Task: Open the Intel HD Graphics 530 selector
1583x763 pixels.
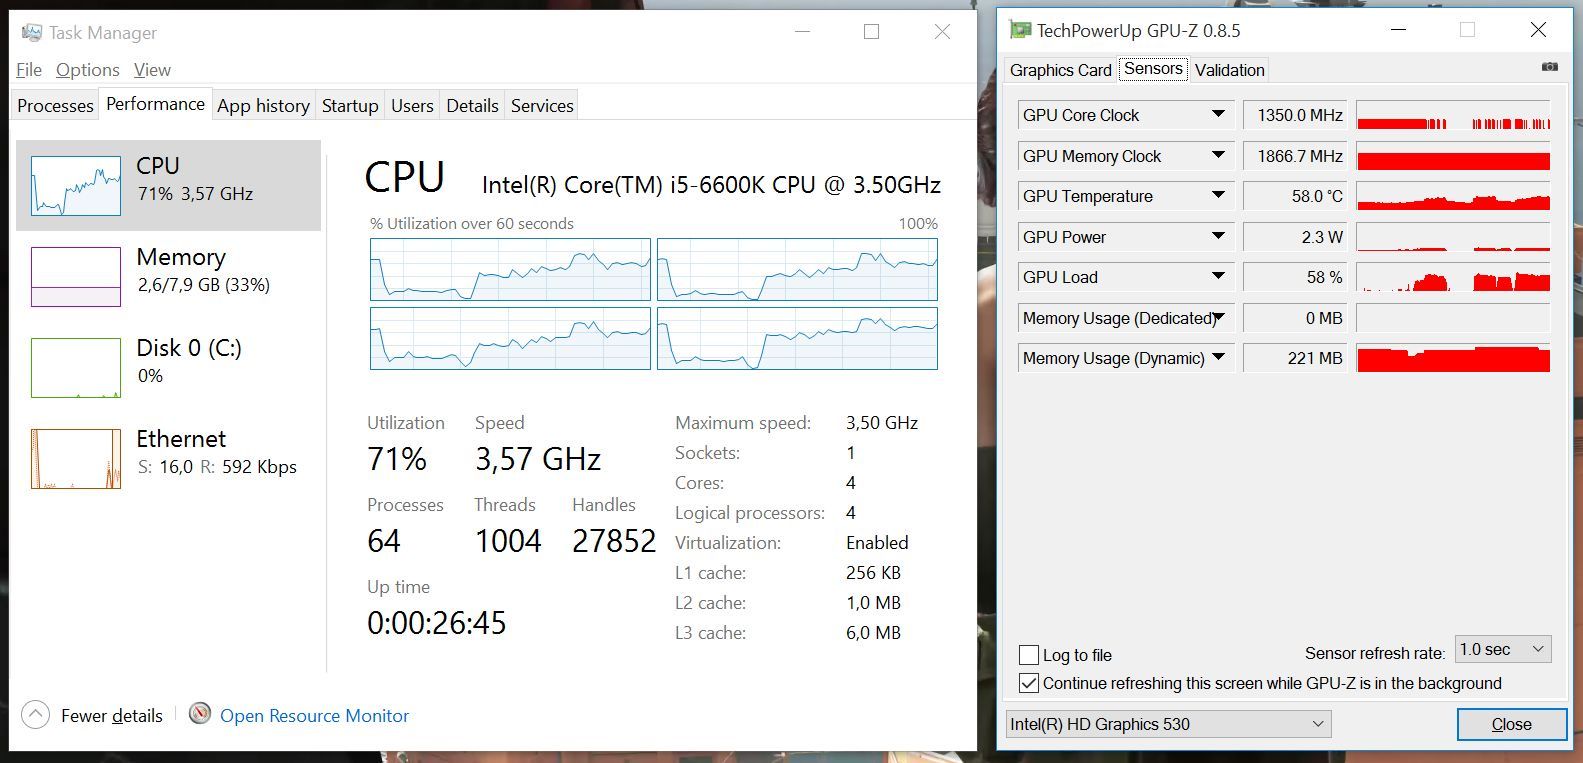Action: click(1168, 724)
